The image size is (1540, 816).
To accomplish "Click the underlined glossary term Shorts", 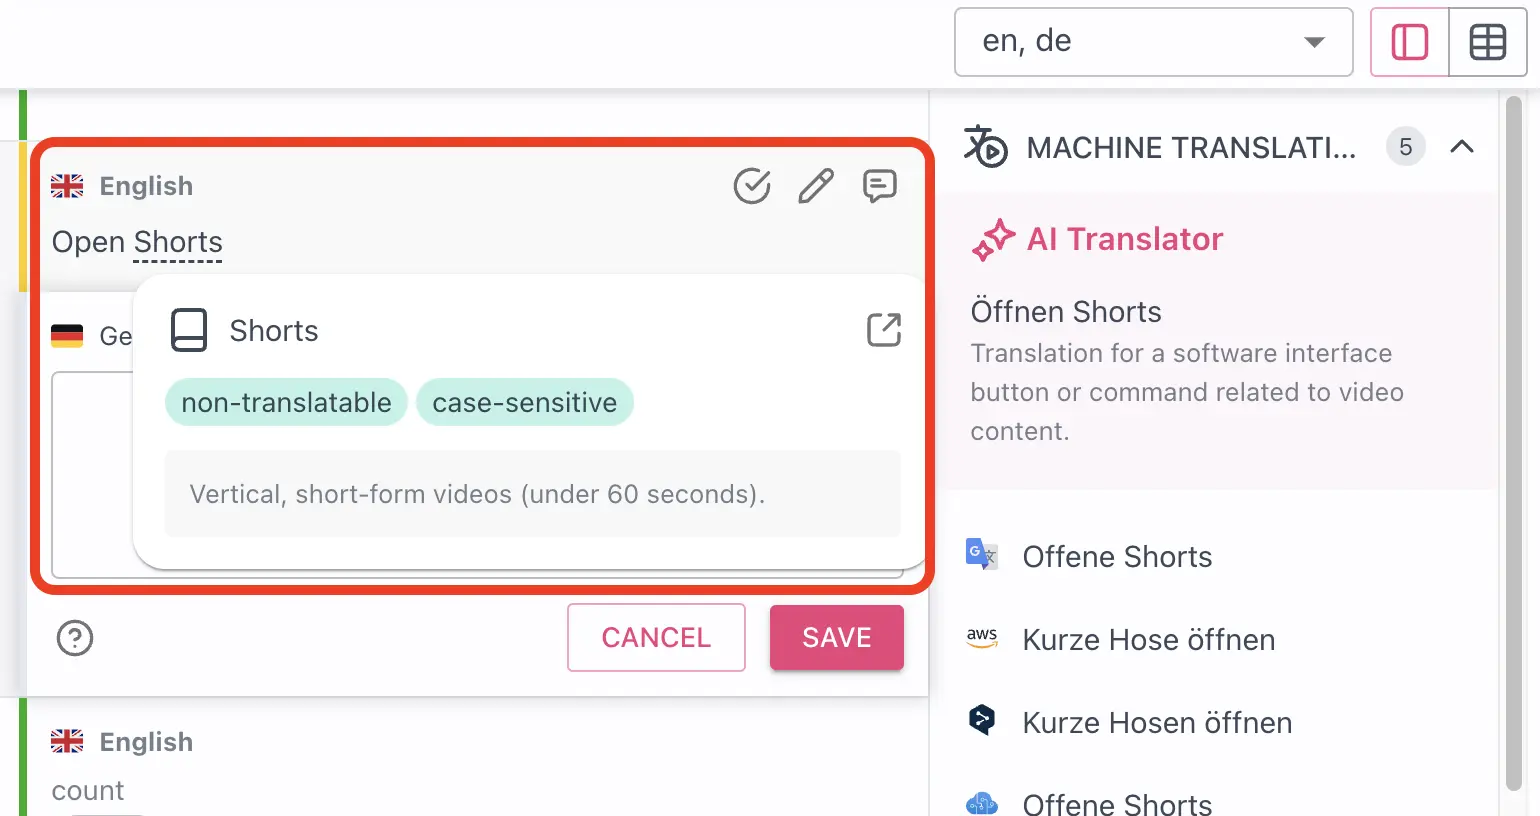I will point(178,243).
